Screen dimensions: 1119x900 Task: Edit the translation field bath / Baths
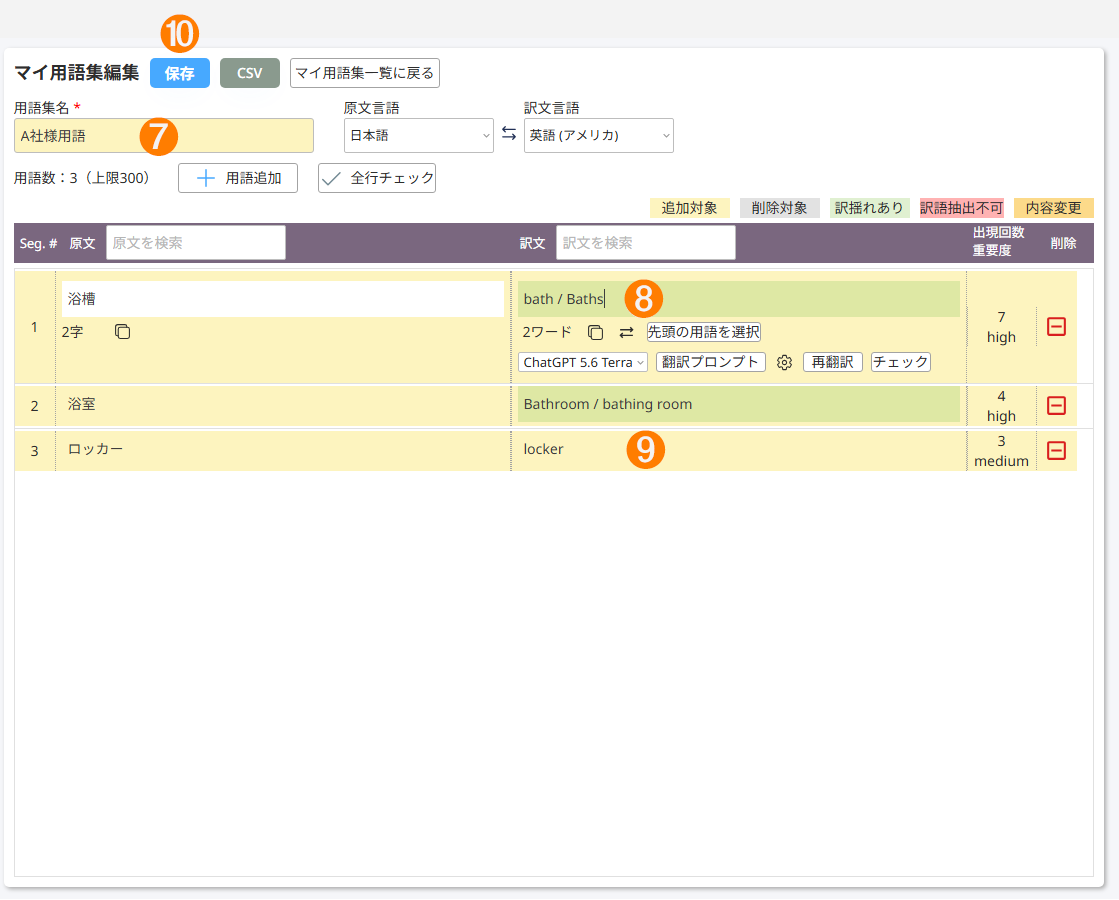pos(739,299)
